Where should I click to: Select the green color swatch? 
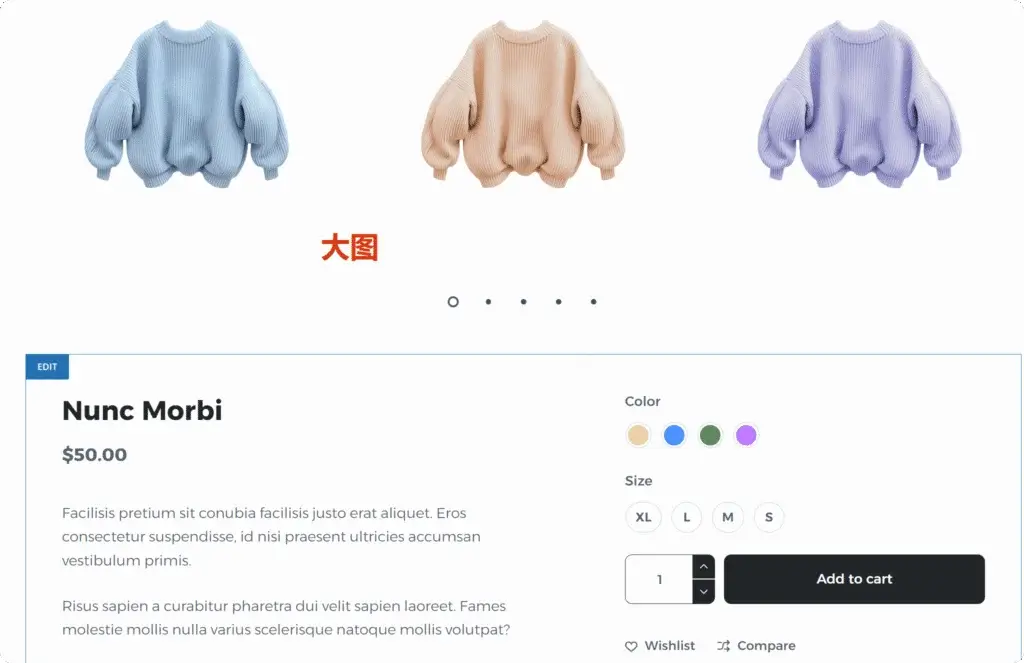710,435
